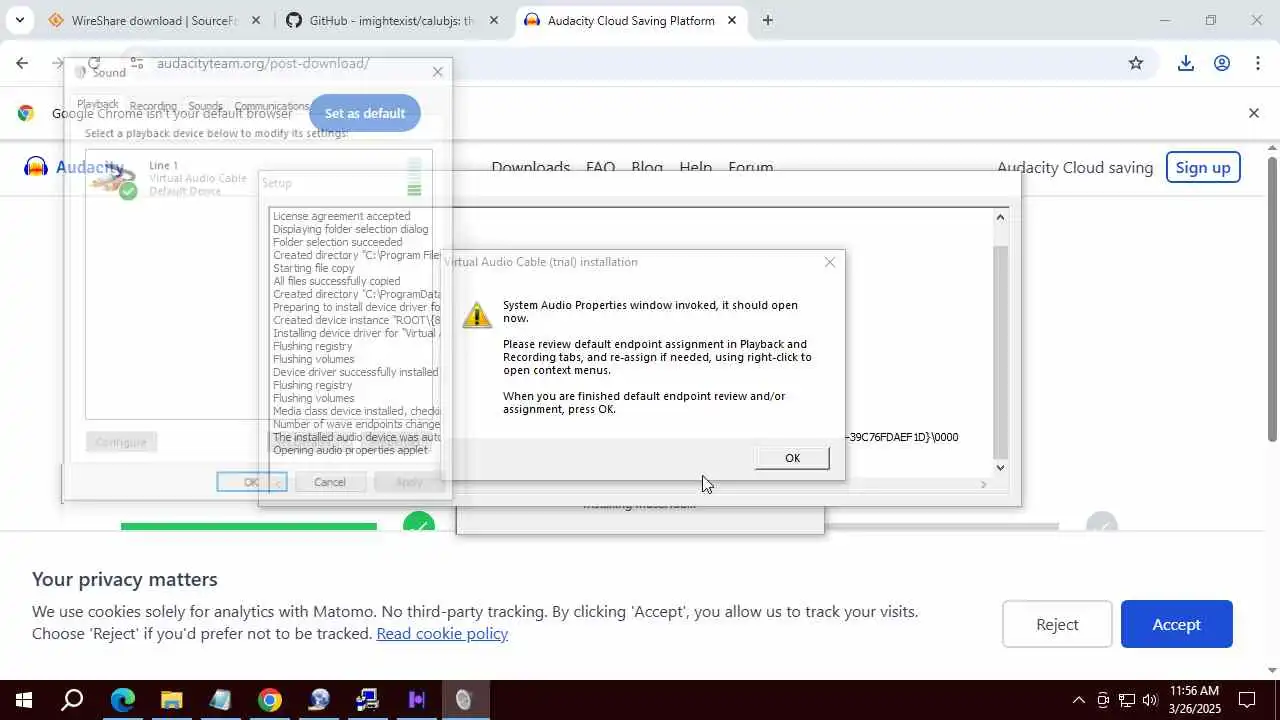Open the volume icon in system tray
The height and width of the screenshot is (720, 1280).
pos(1150,700)
